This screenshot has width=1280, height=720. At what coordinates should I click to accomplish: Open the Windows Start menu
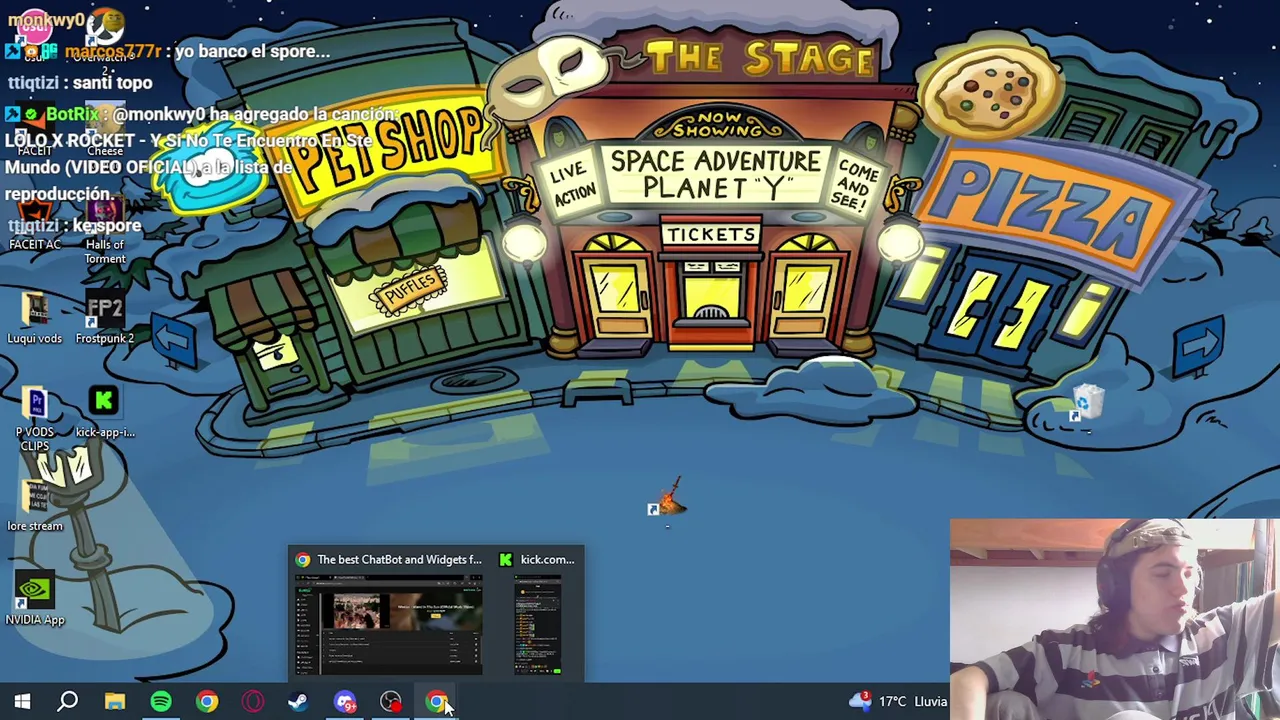pyautogui.click(x=22, y=702)
